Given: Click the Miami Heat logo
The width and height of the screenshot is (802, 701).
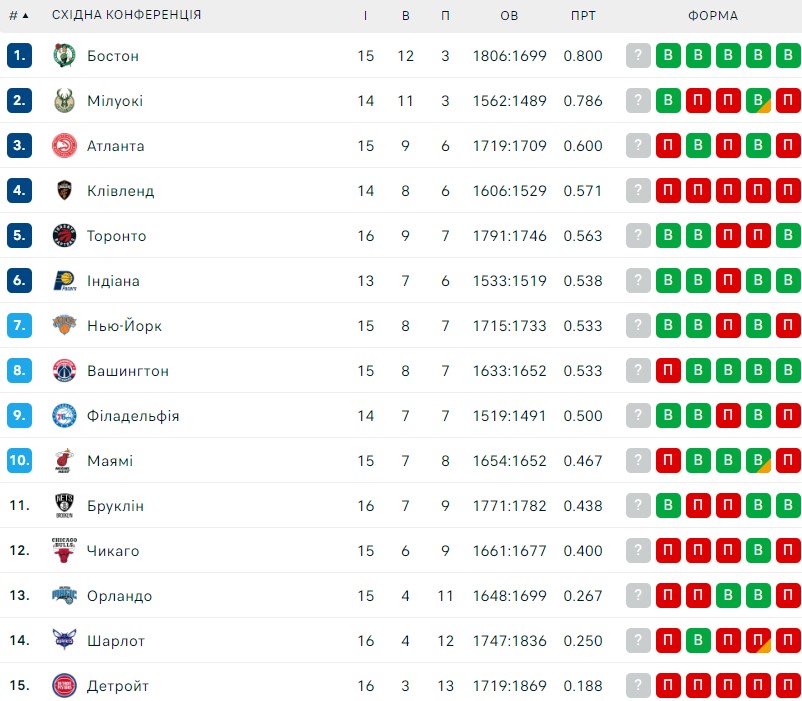Looking at the screenshot, I should 64,460.
